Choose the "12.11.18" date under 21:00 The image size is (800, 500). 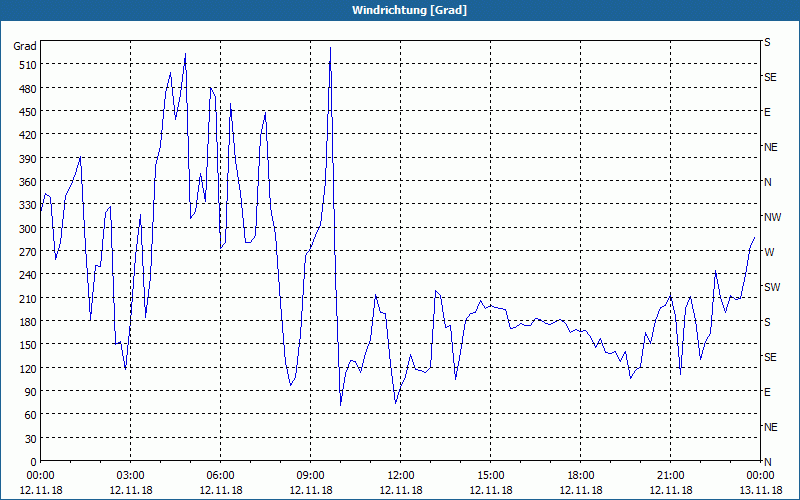click(670, 490)
